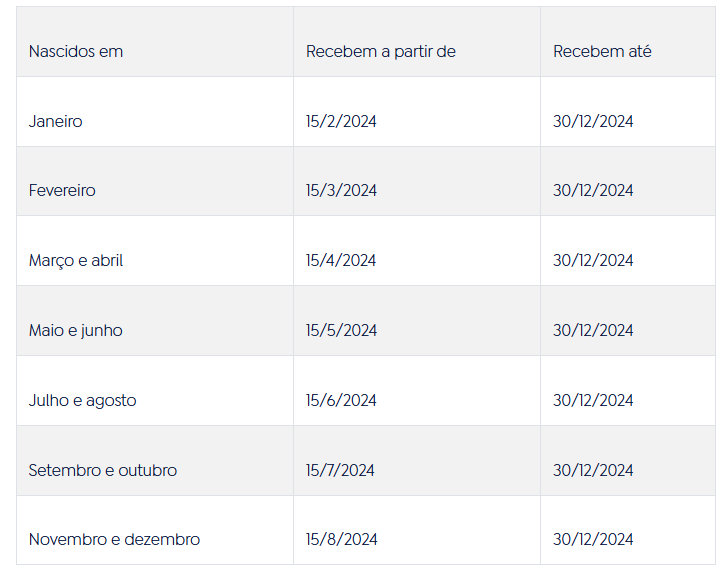Click the date 15/8/2024
The width and height of the screenshot is (723, 573).
point(341,539)
